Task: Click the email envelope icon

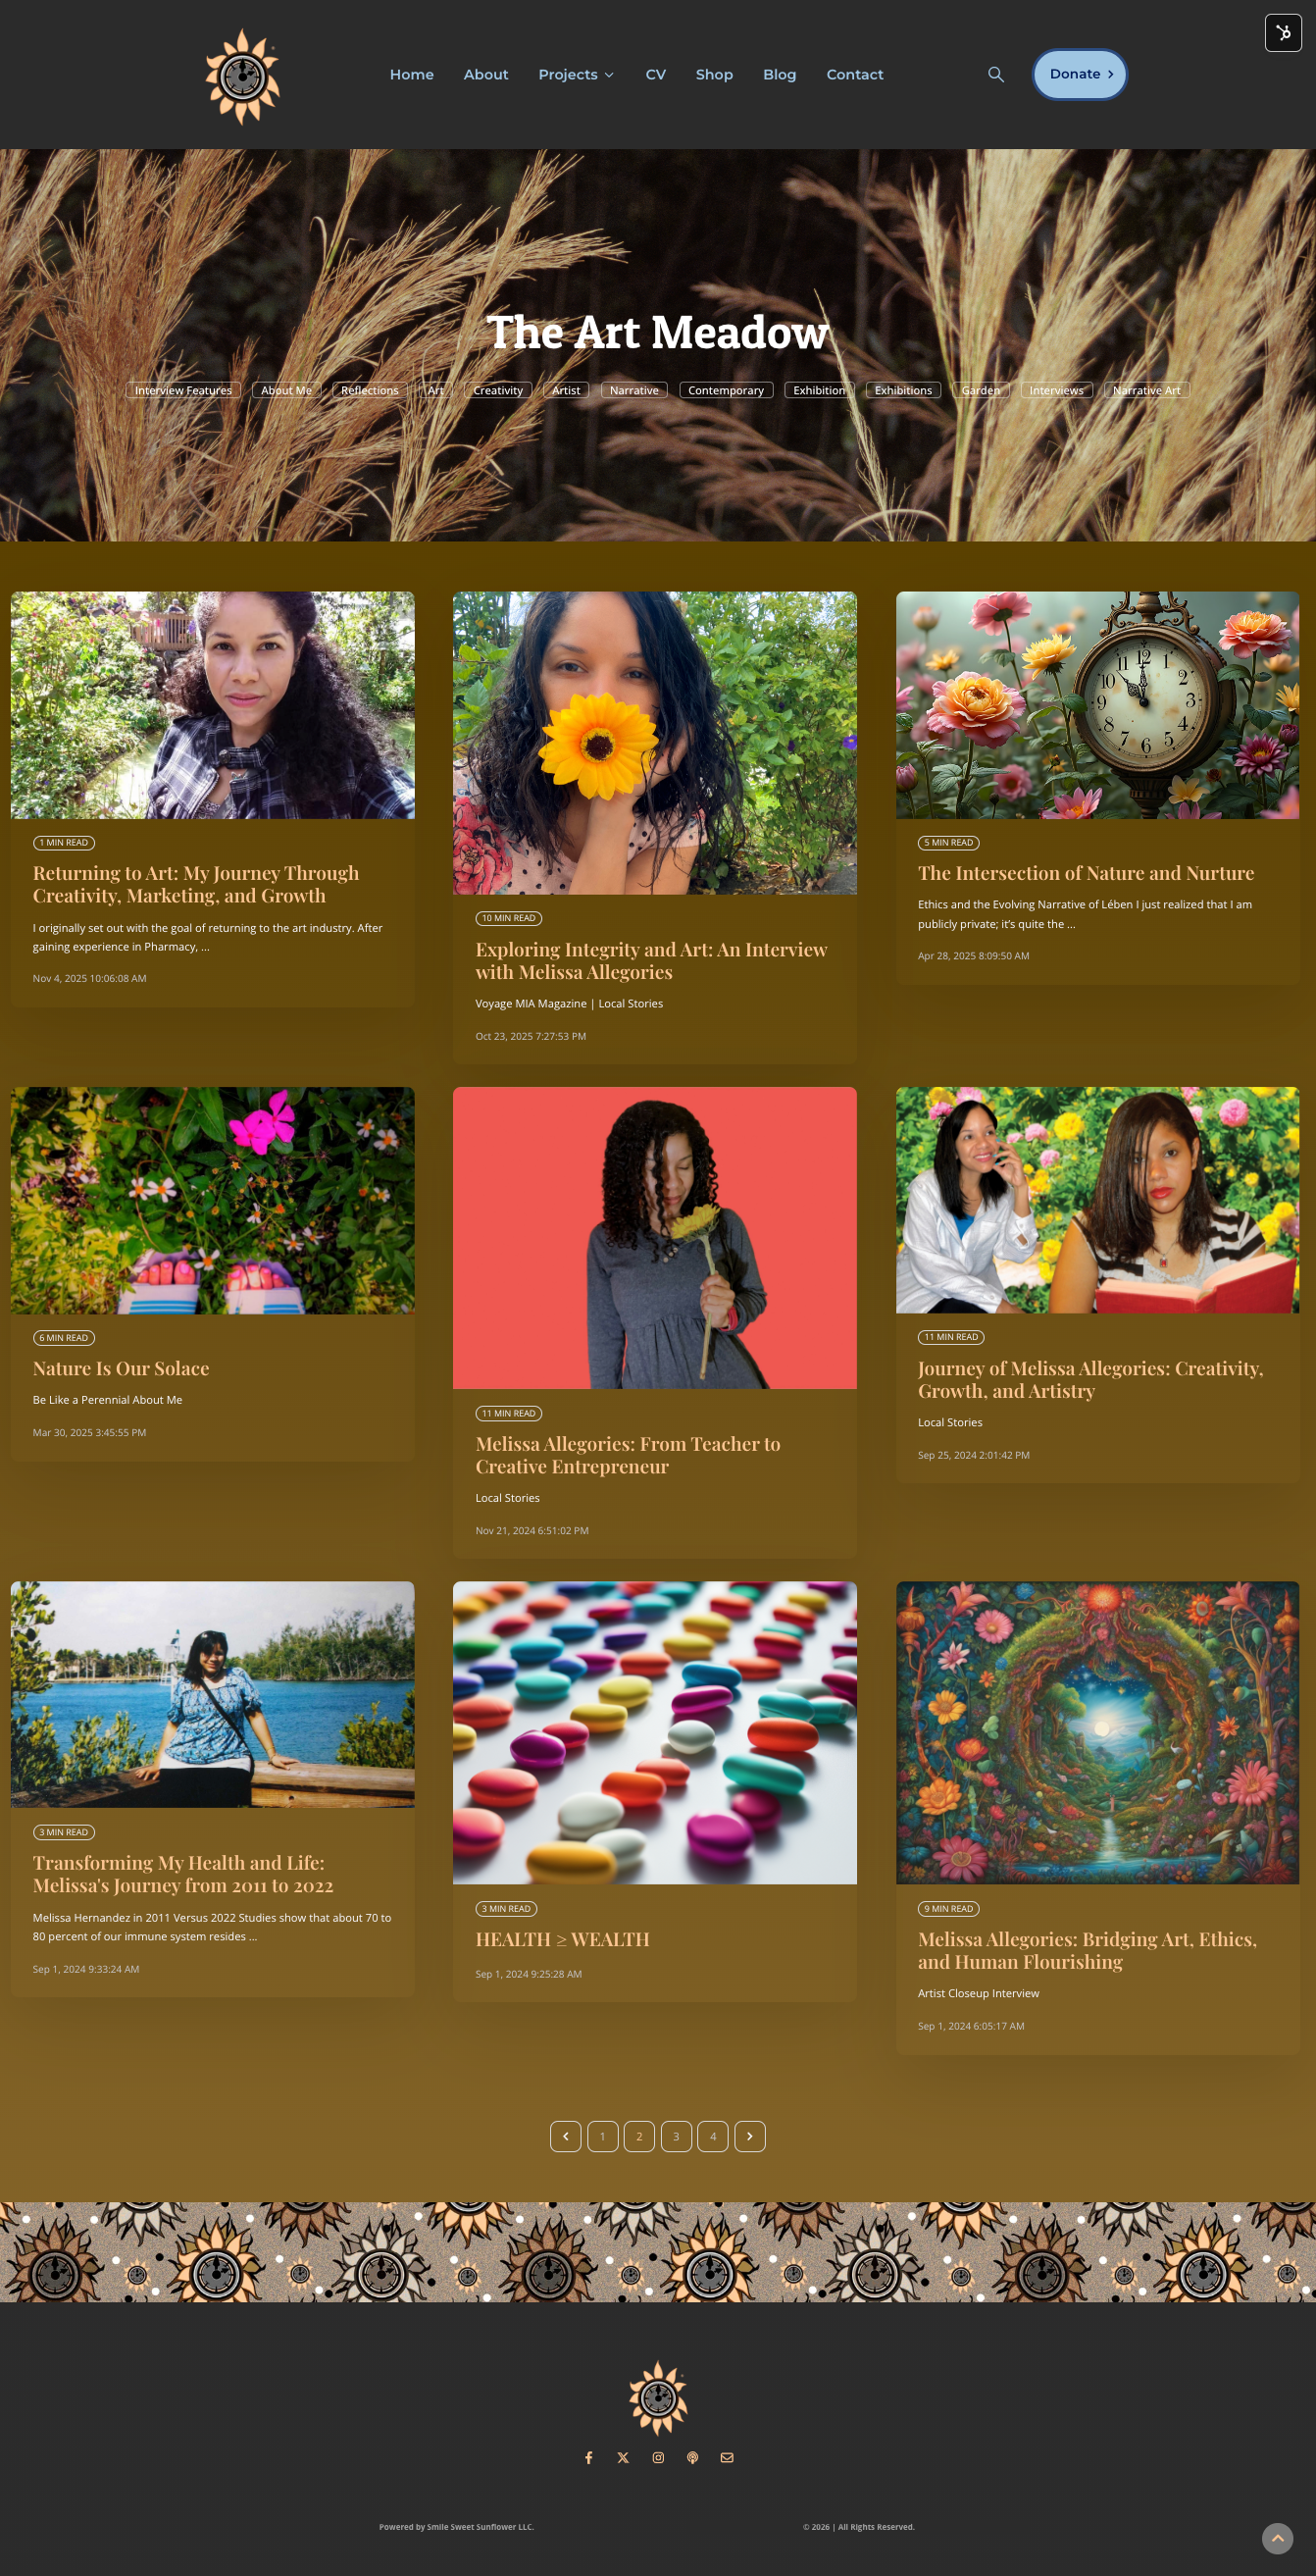Action: [727, 2457]
